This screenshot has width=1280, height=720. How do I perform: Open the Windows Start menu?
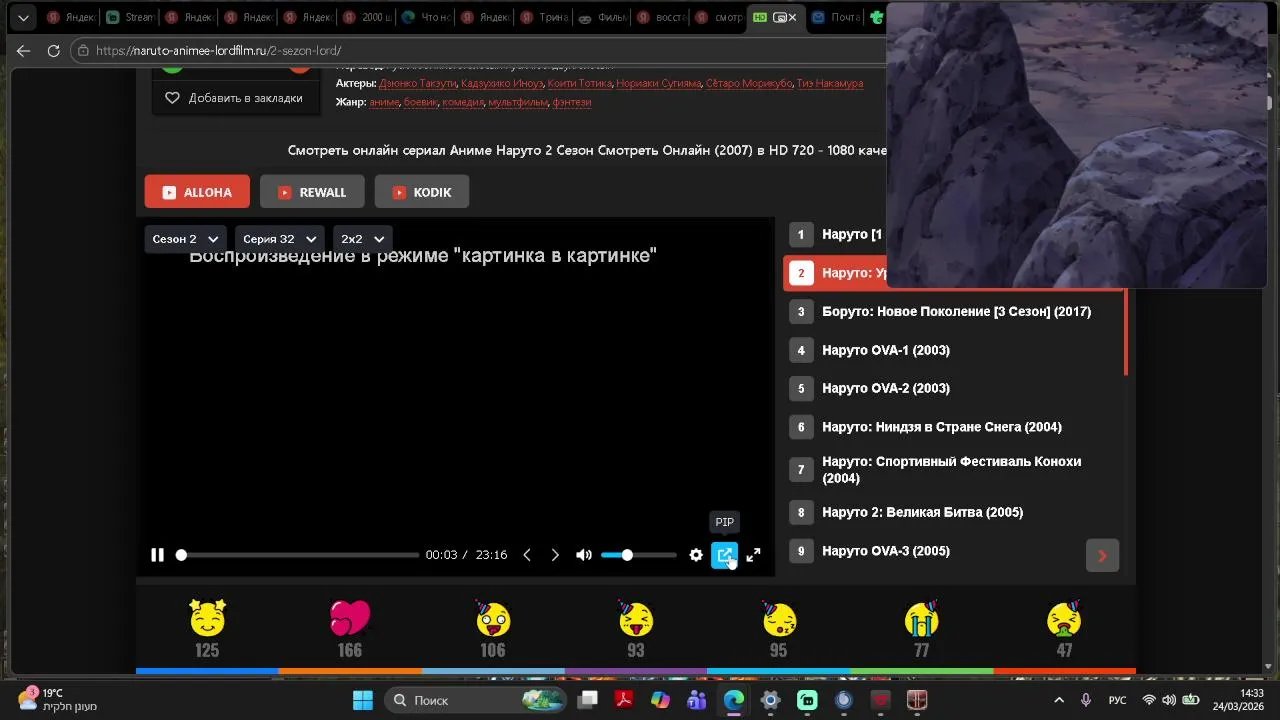coord(362,700)
